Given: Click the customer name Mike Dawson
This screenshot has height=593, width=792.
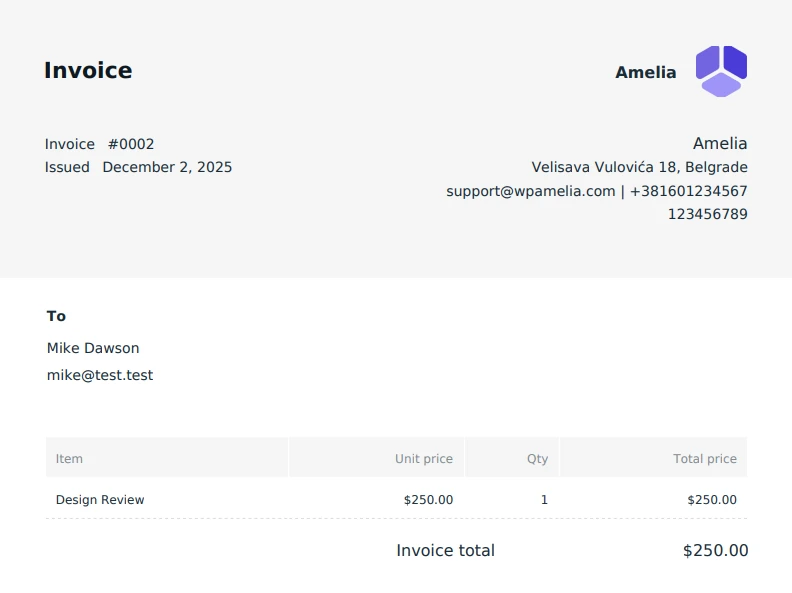Looking at the screenshot, I should 93,348.
